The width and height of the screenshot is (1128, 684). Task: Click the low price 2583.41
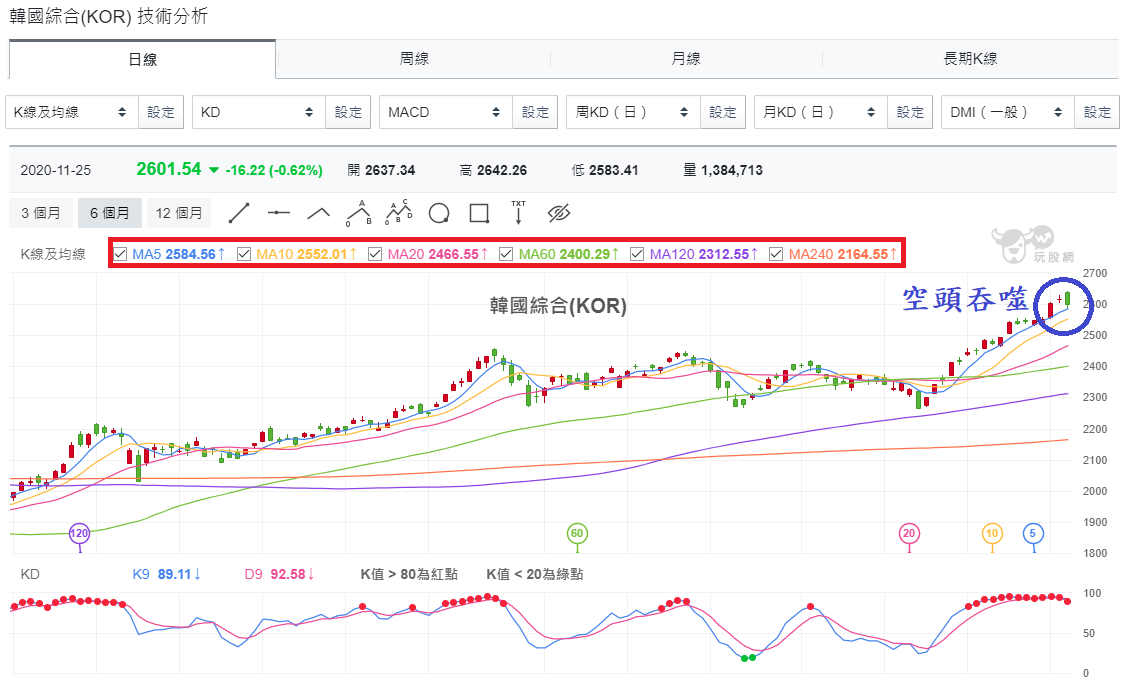(x=614, y=170)
